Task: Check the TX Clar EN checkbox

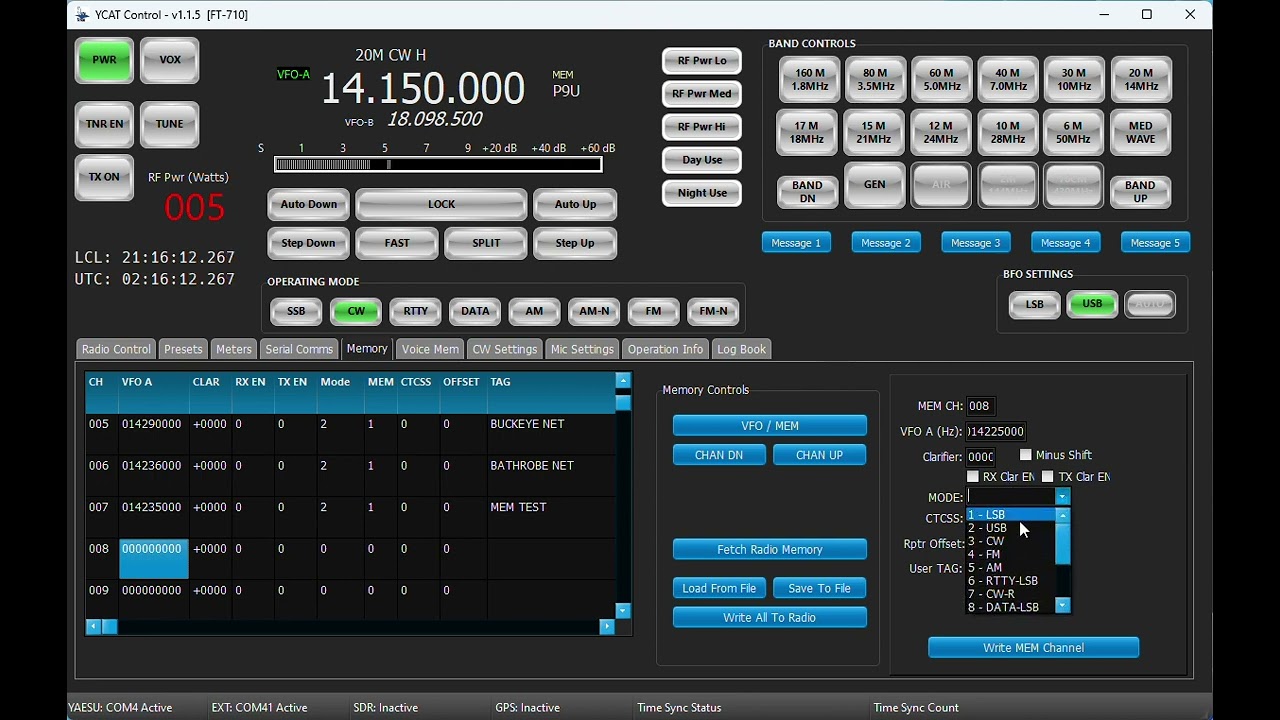Action: pos(1047,477)
